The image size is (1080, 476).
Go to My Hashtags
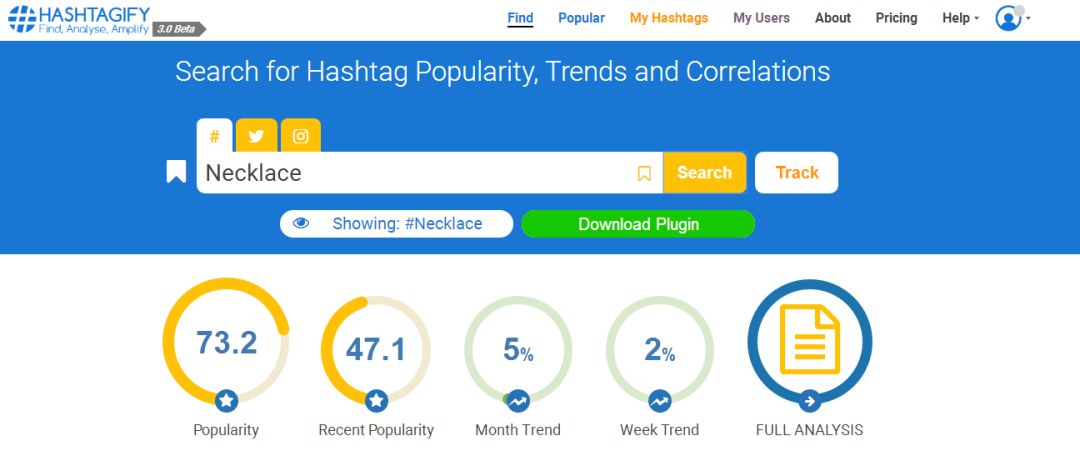point(668,18)
